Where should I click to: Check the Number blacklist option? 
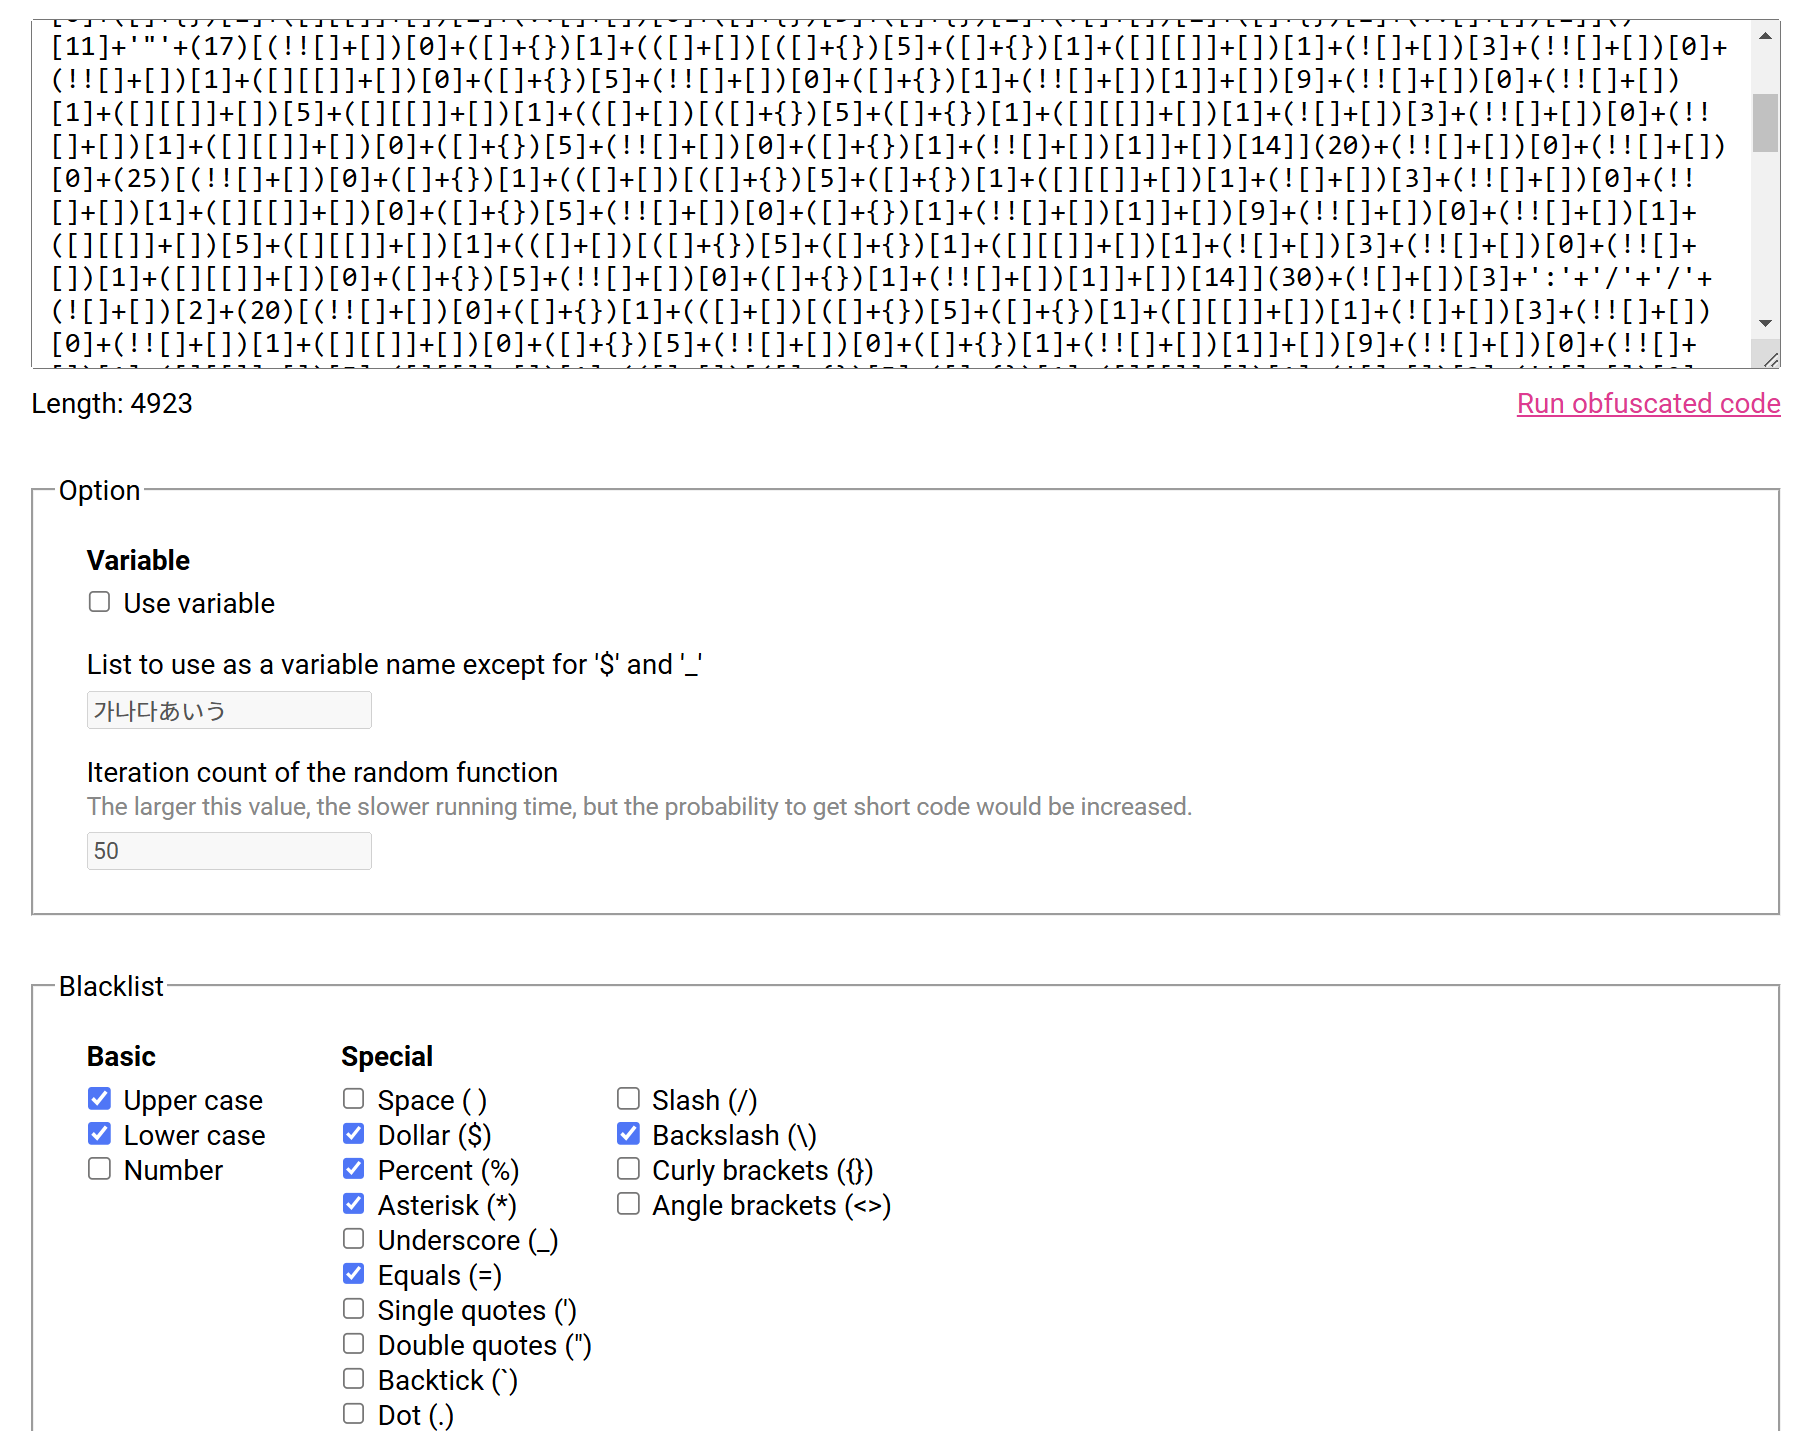click(x=99, y=1168)
